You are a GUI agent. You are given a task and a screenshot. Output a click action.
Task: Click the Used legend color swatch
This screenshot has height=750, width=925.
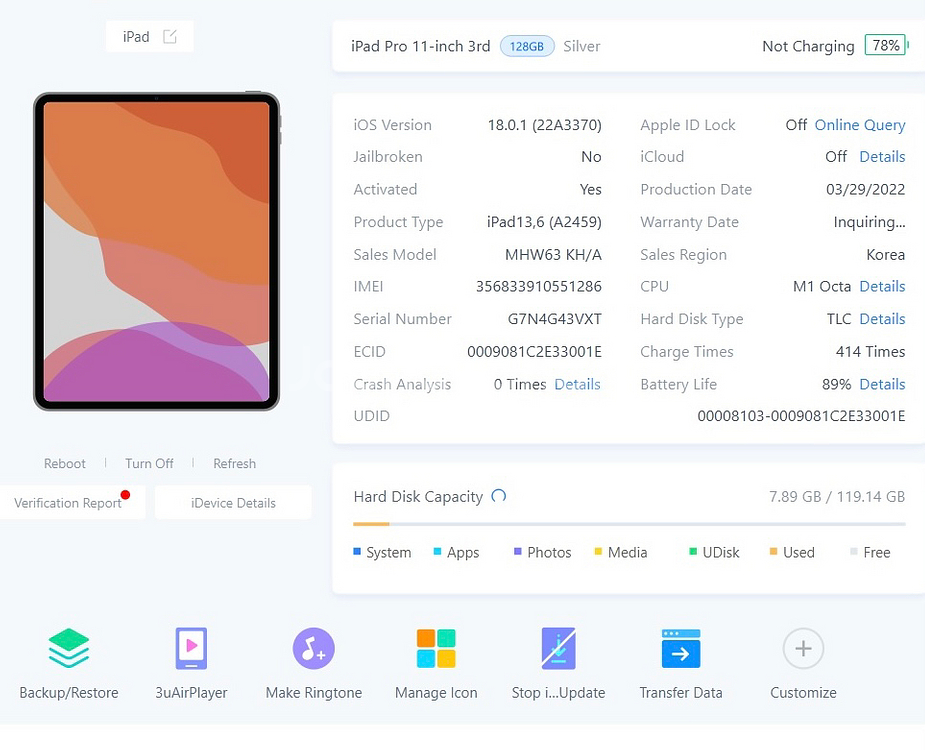point(773,552)
